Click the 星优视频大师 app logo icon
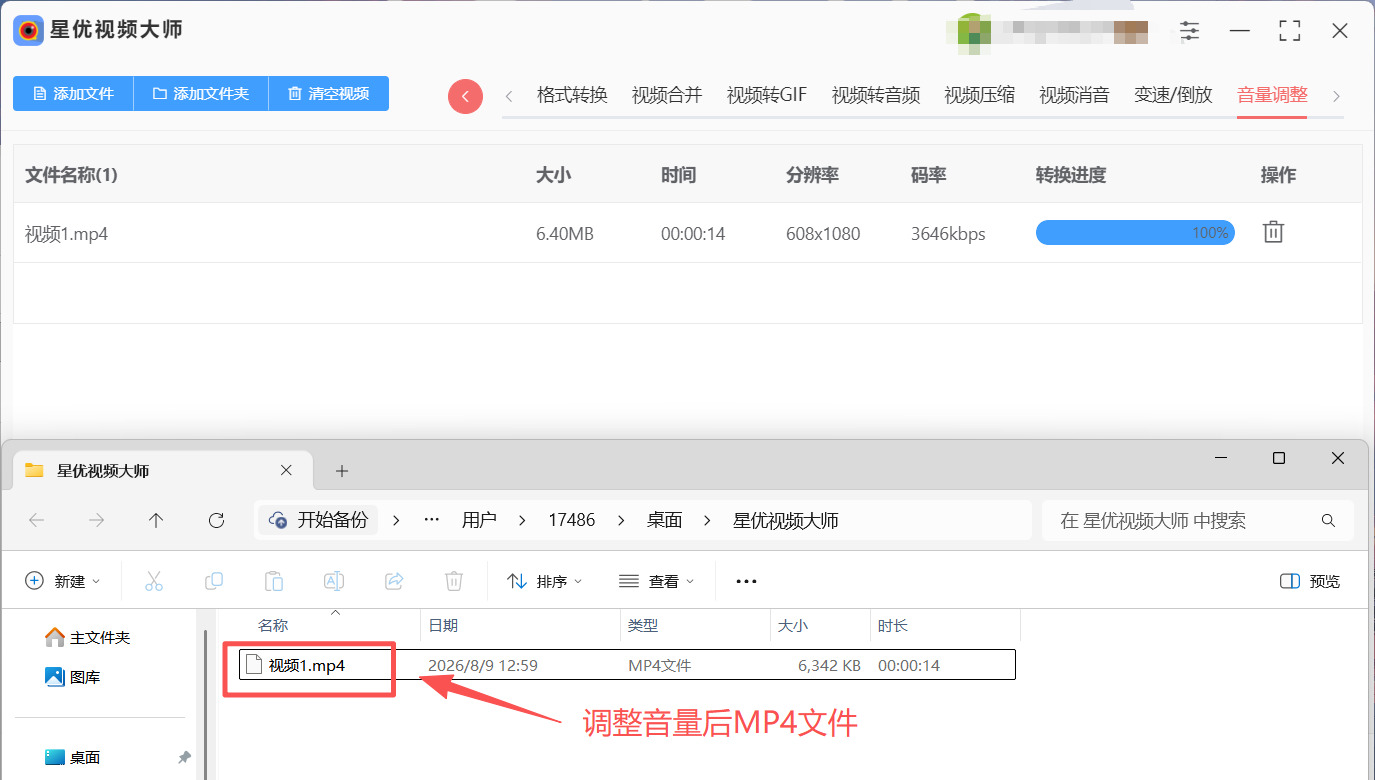 point(28,30)
